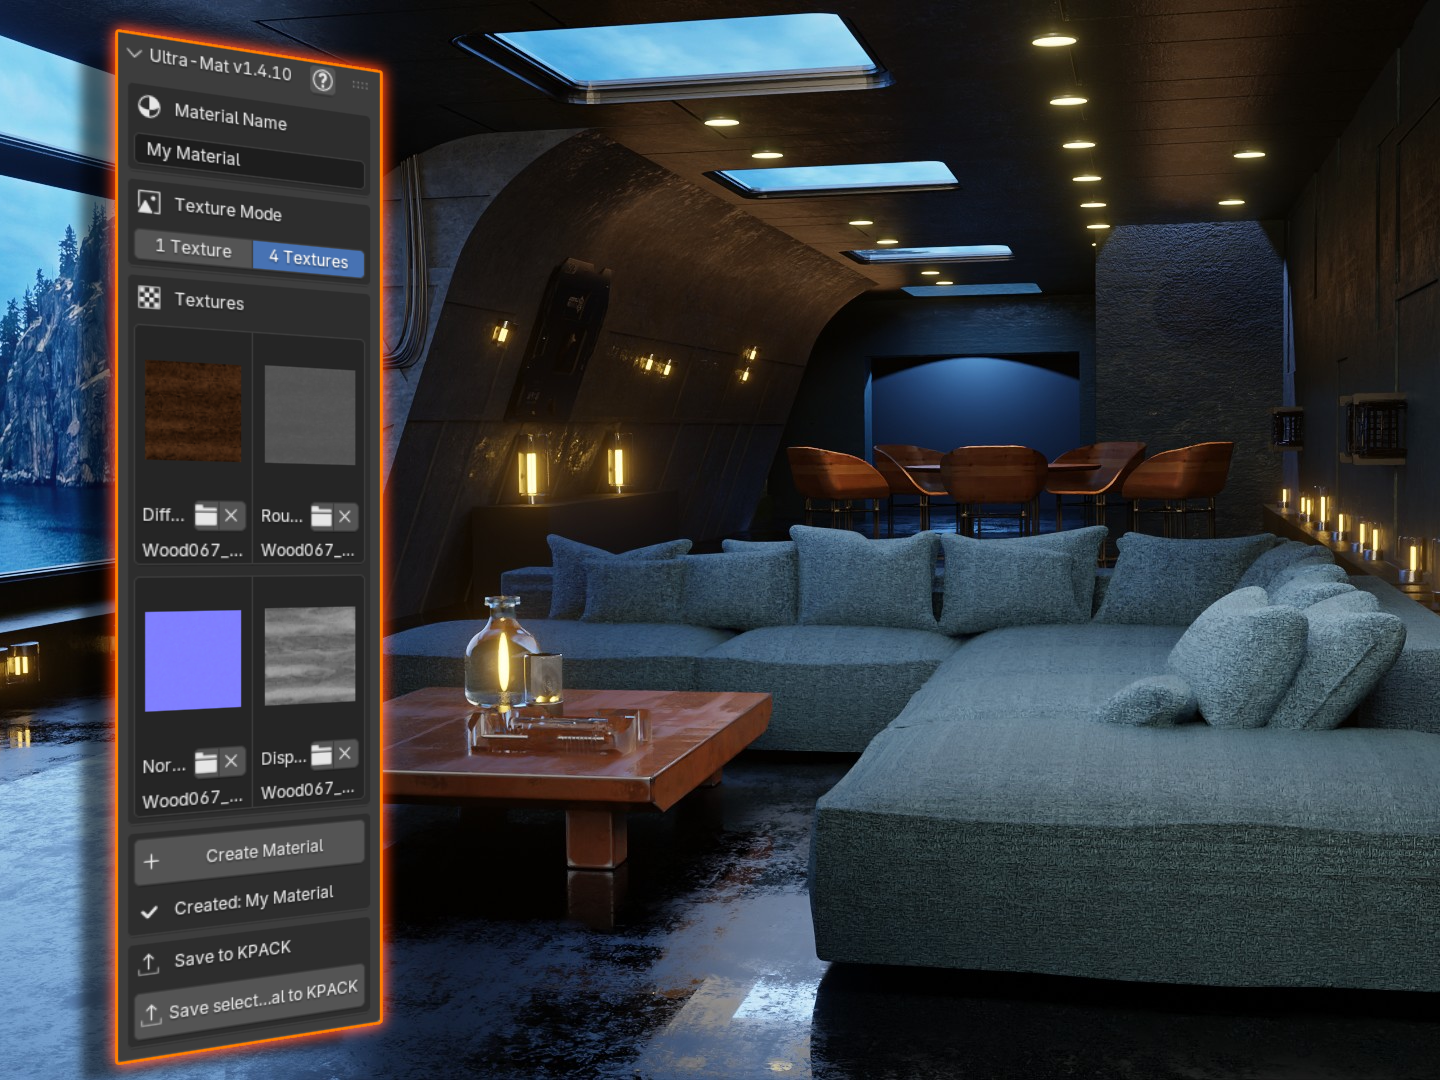This screenshot has width=1440, height=1080.
Task: Click the panel drag-handle dots icon
Action: click(360, 86)
